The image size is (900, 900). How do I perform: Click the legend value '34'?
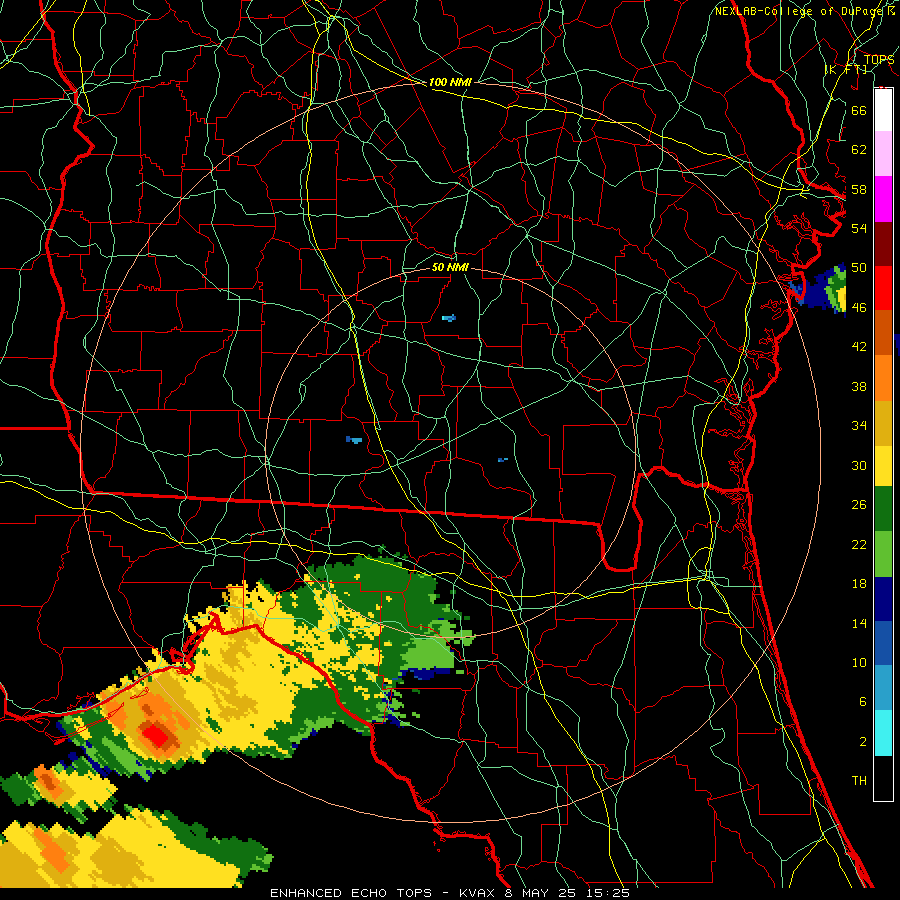tap(859, 426)
